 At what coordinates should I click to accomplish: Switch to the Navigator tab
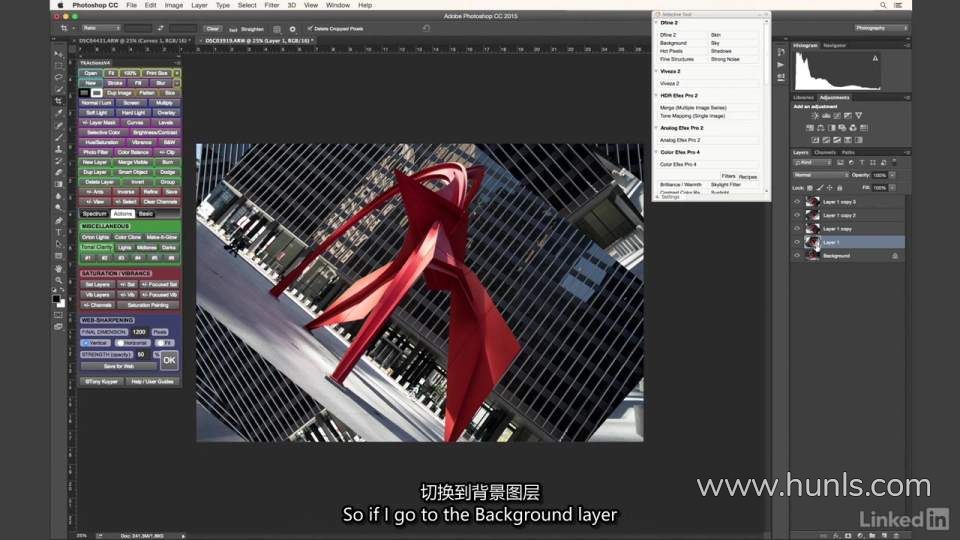834,45
